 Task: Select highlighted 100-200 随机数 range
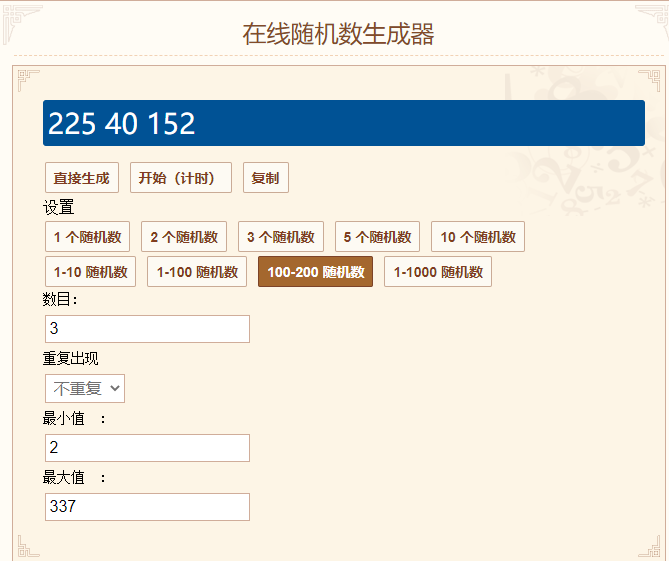pyautogui.click(x=315, y=271)
